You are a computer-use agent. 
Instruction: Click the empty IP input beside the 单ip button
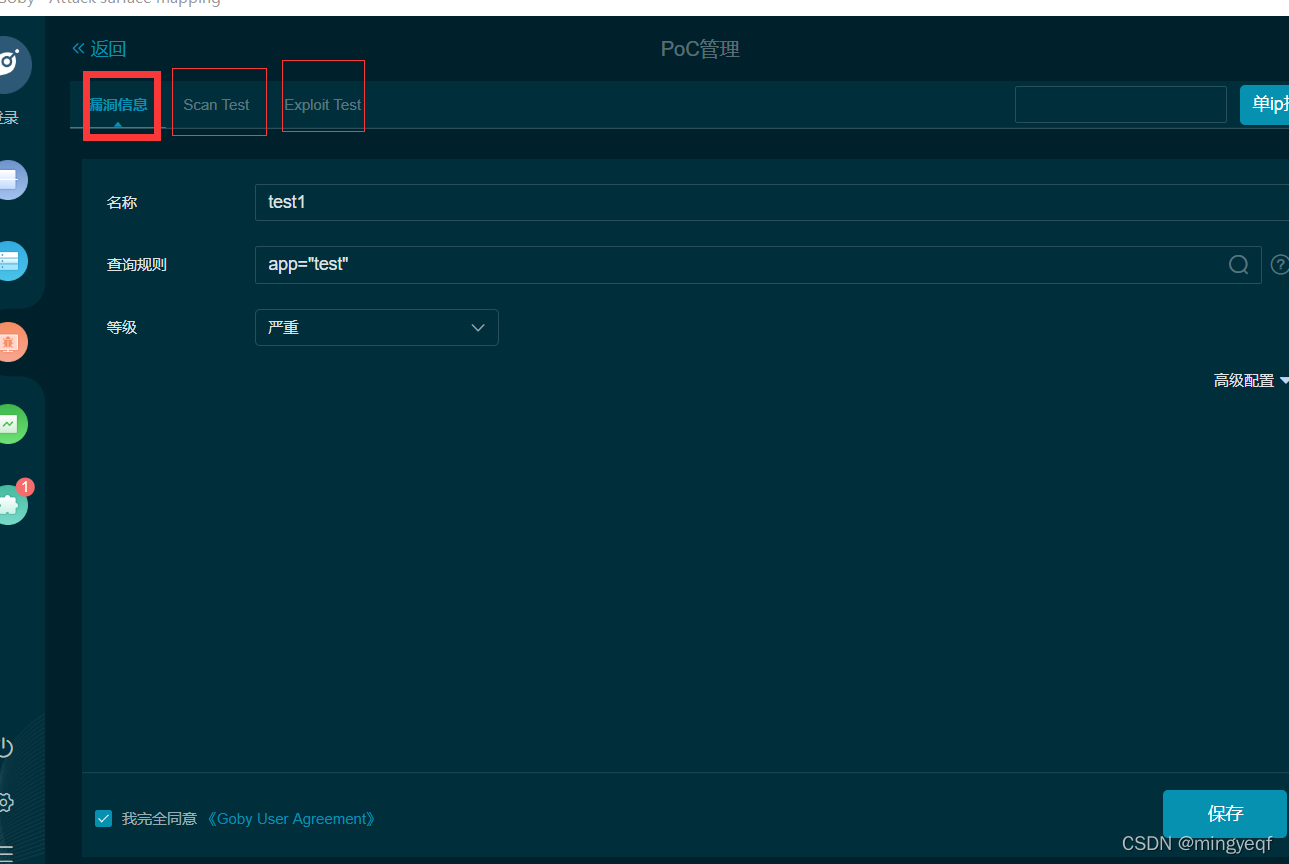(x=1121, y=104)
